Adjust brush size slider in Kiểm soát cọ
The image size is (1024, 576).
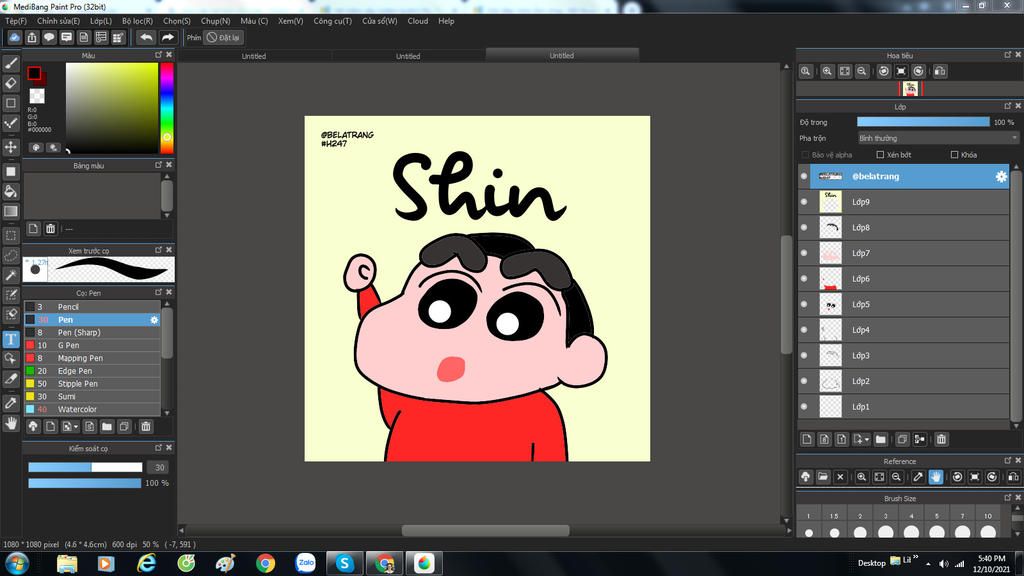pos(85,467)
